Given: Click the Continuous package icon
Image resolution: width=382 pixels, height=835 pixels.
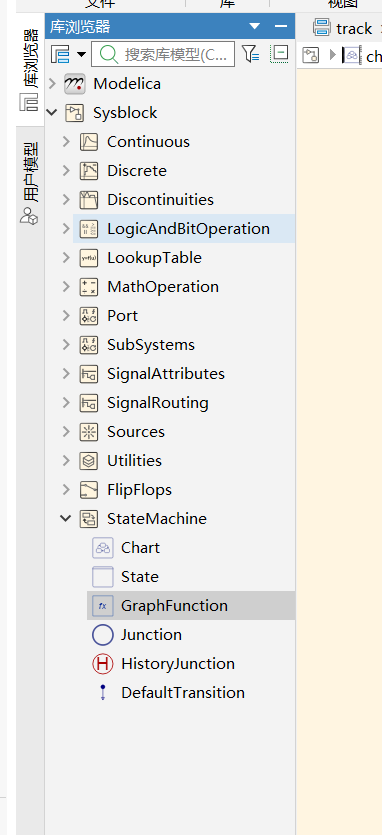Looking at the screenshot, I should tap(89, 142).
